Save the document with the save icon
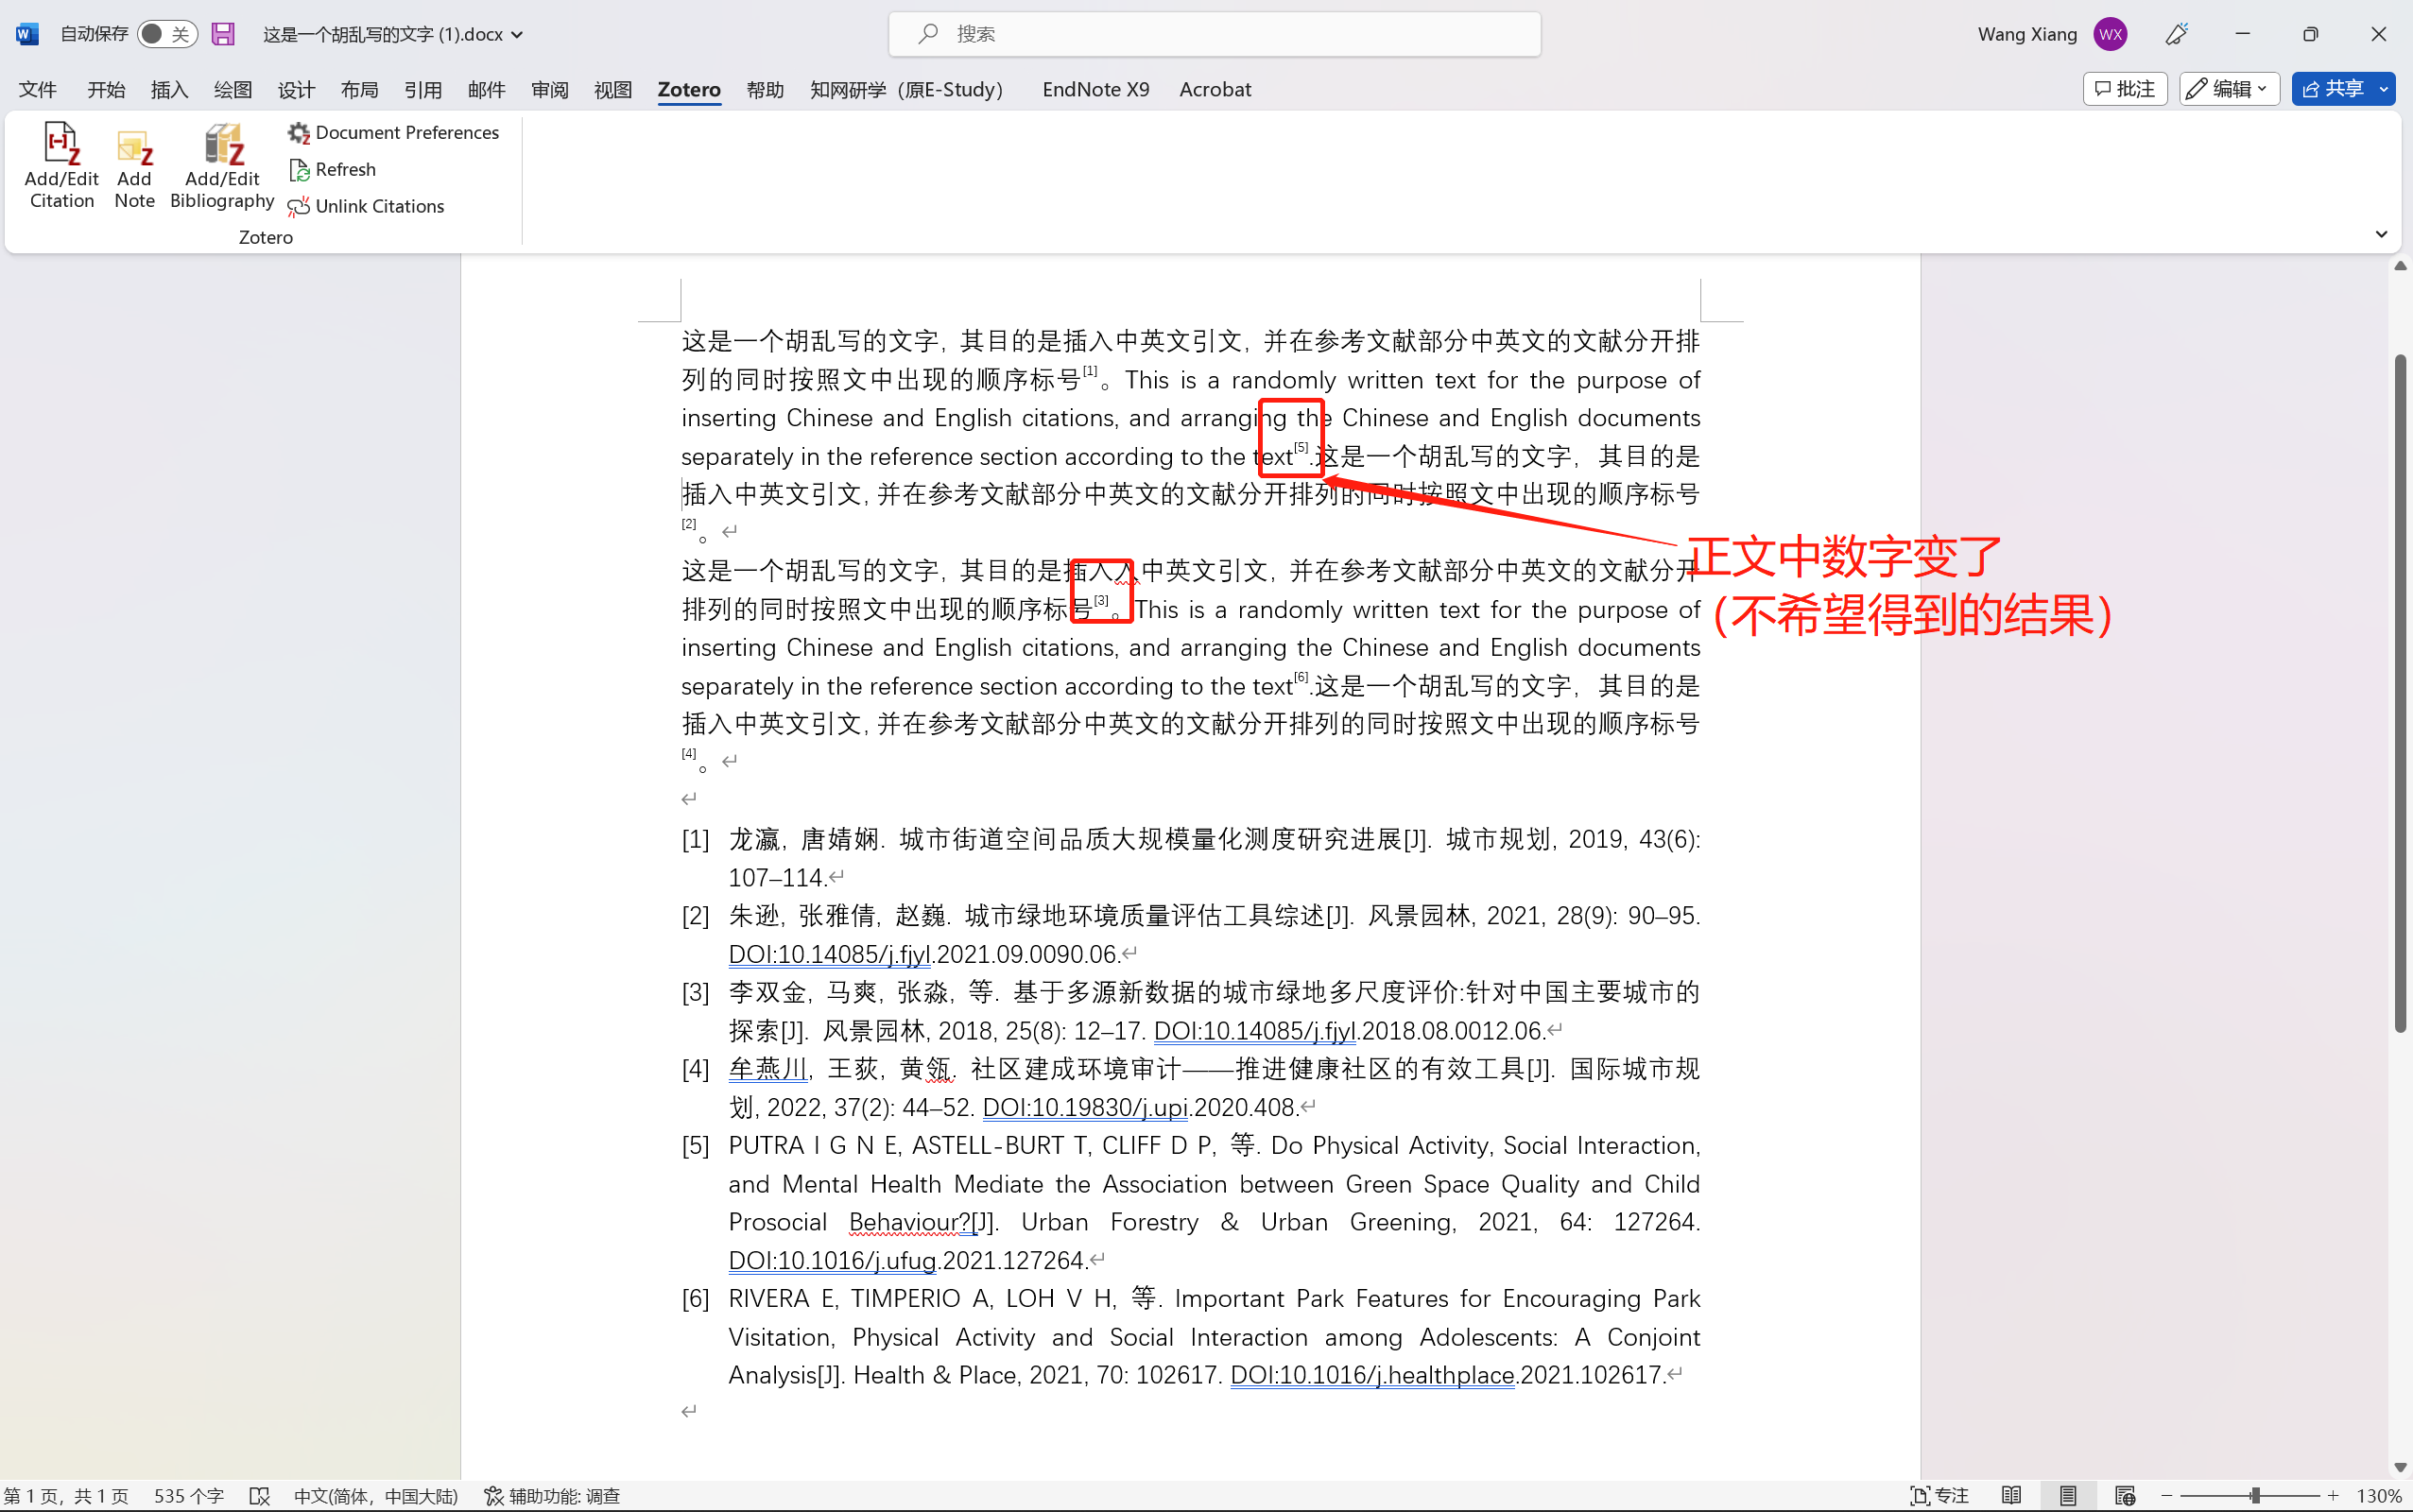Viewport: 2413px width, 1512px height. coord(223,34)
